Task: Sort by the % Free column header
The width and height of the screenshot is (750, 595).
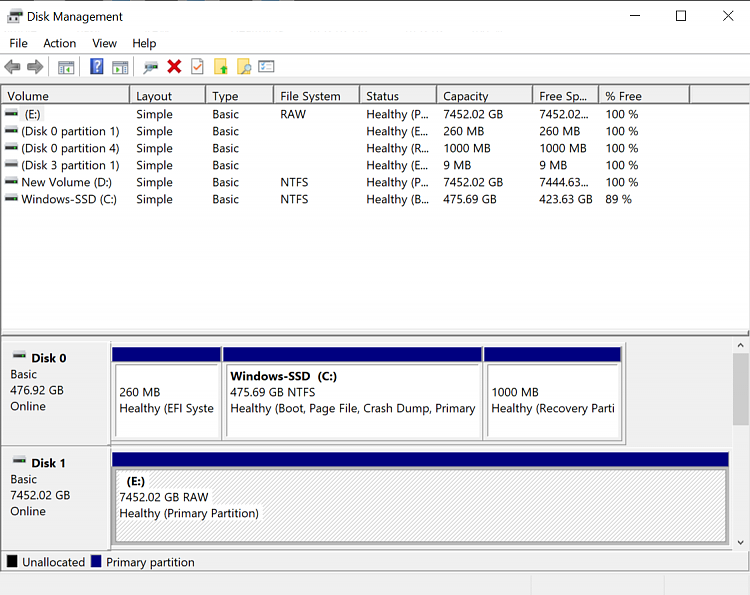Action: [x=644, y=96]
